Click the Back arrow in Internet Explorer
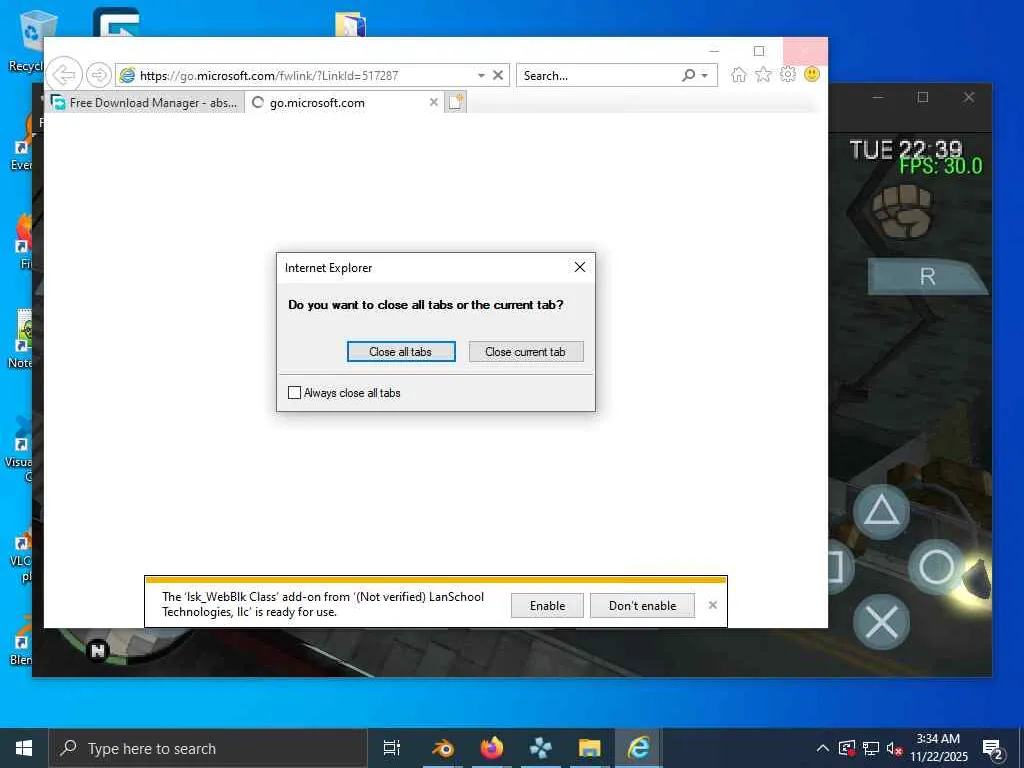The image size is (1024, 768). pyautogui.click(x=64, y=75)
